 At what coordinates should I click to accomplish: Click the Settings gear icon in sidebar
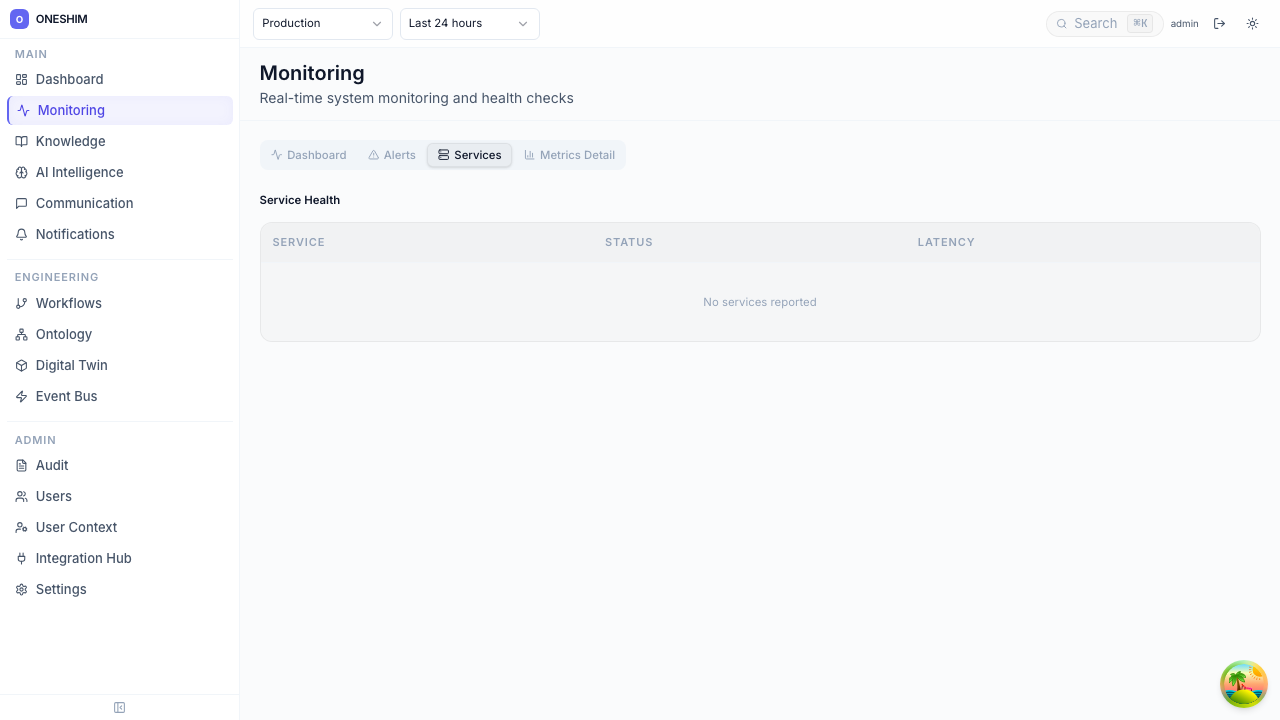click(21, 589)
